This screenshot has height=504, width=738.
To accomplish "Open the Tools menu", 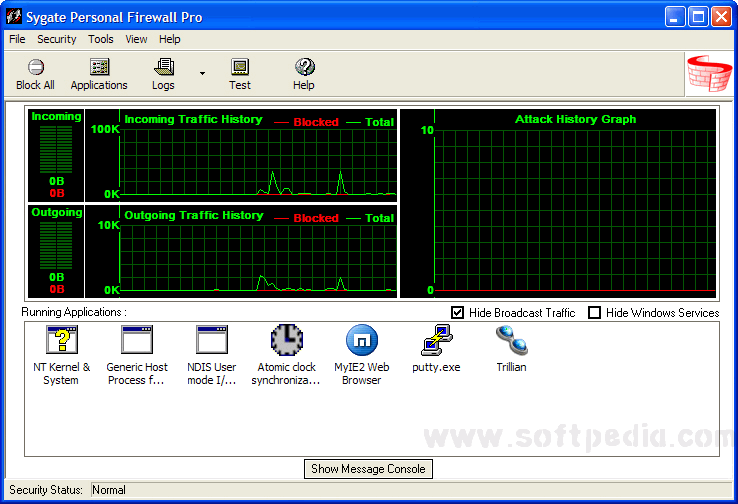I will click(101, 39).
